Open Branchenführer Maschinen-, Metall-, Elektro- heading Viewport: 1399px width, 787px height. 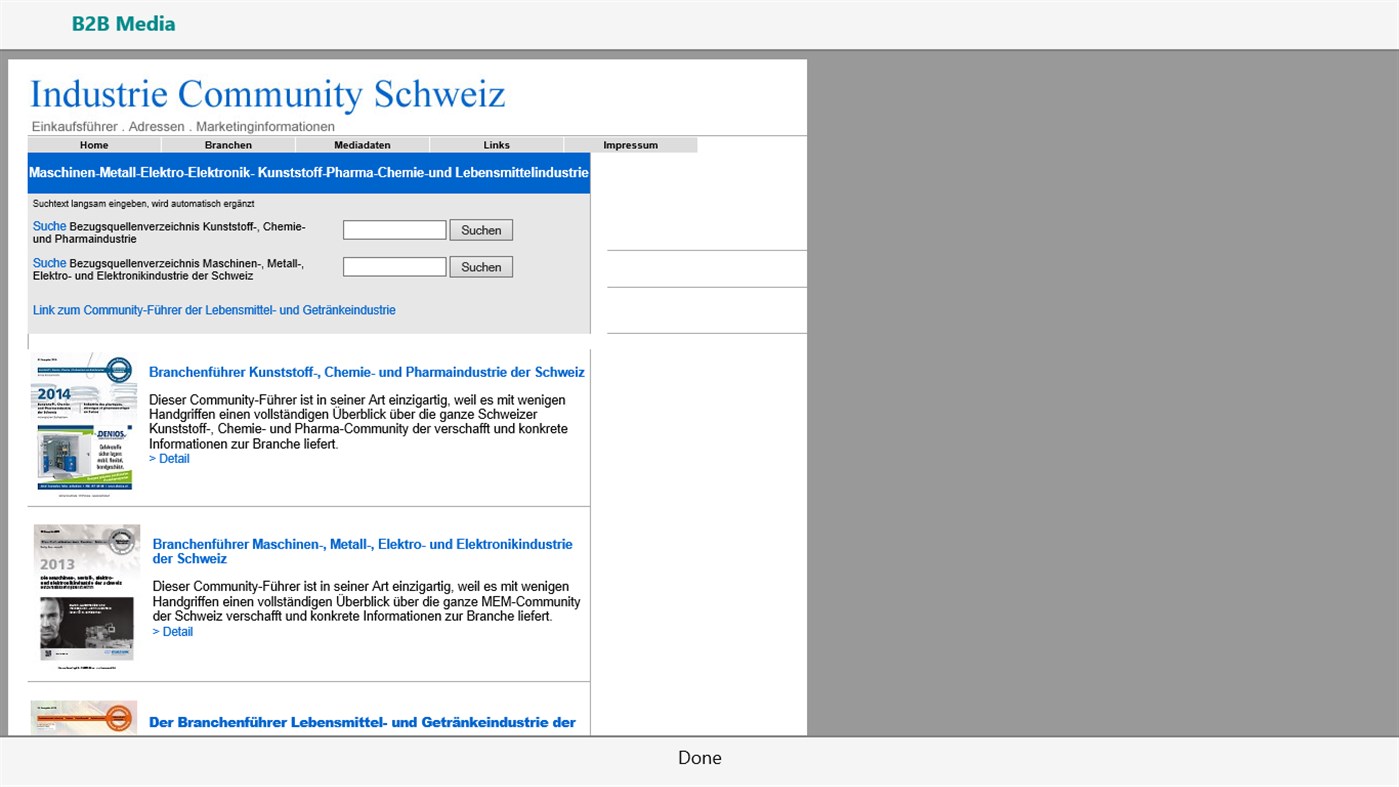tap(362, 551)
